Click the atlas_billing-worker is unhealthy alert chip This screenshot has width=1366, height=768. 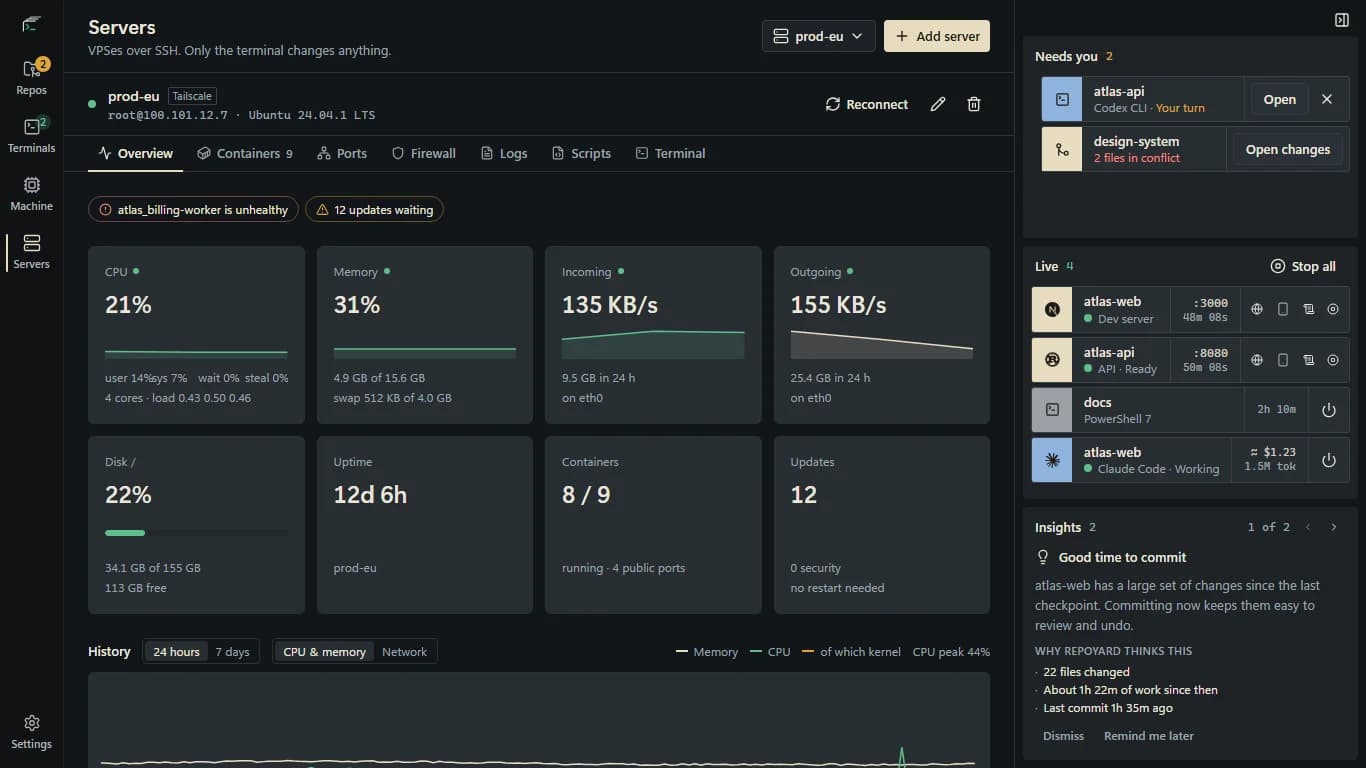point(193,210)
